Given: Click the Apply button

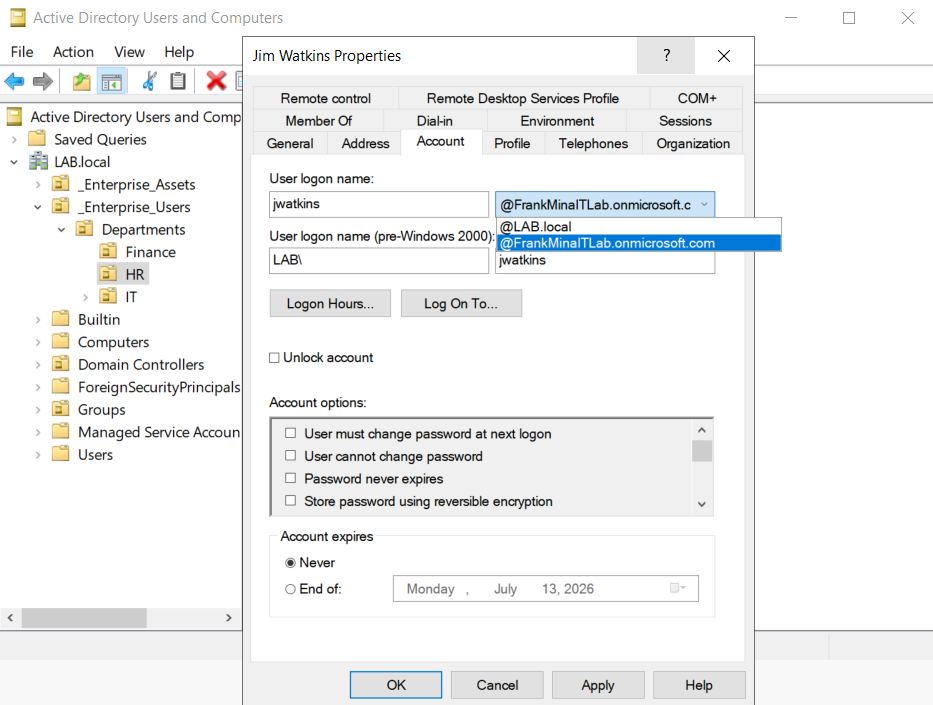Looking at the screenshot, I should [x=598, y=685].
